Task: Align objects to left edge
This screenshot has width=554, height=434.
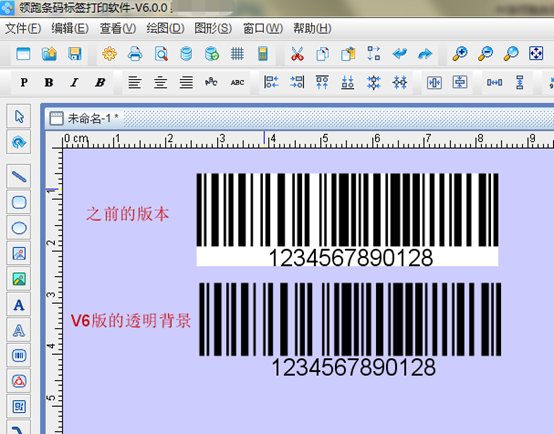Action: [x=271, y=82]
